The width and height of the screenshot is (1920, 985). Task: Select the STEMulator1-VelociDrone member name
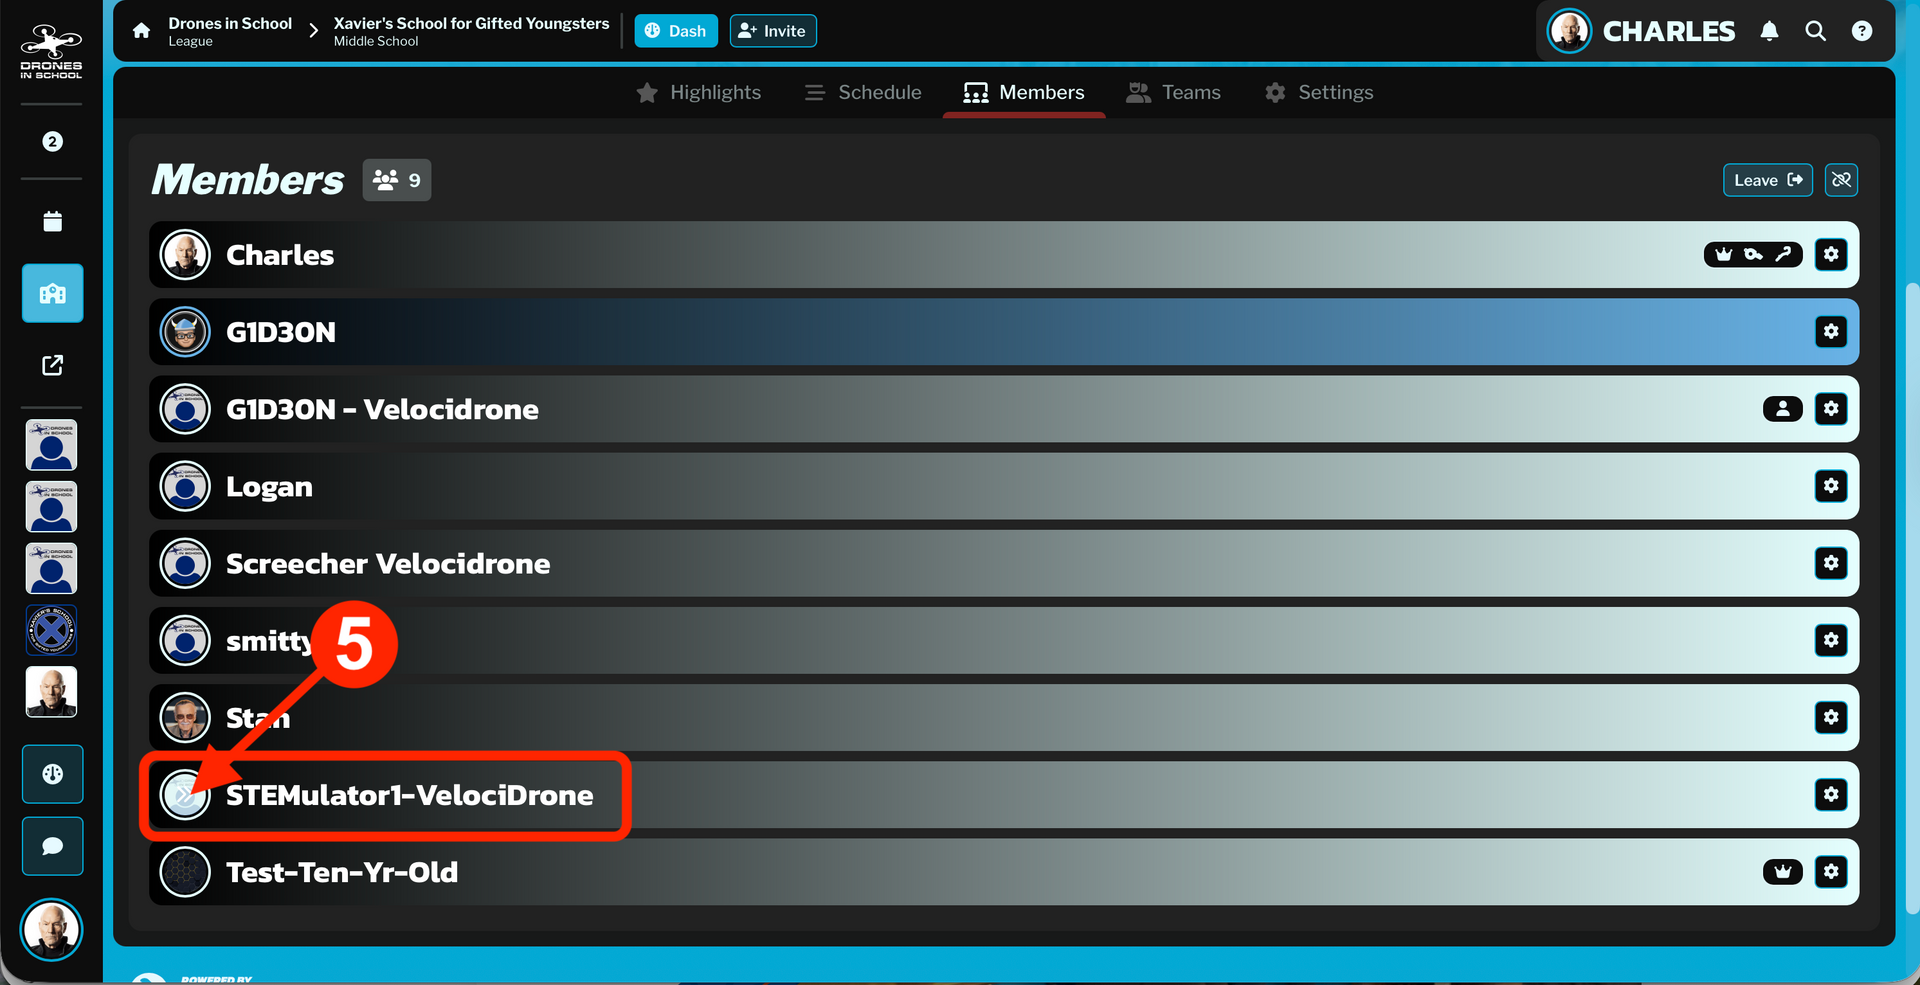410,795
